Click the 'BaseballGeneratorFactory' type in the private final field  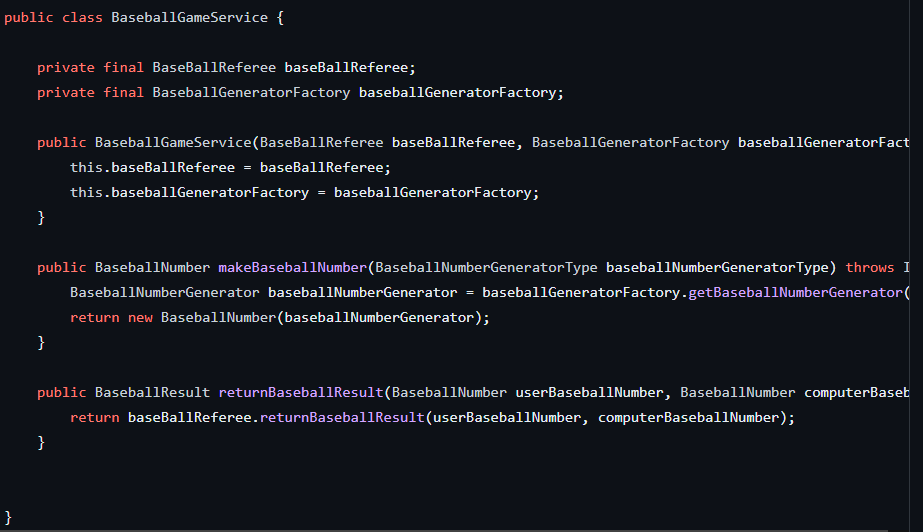[x=251, y=93]
